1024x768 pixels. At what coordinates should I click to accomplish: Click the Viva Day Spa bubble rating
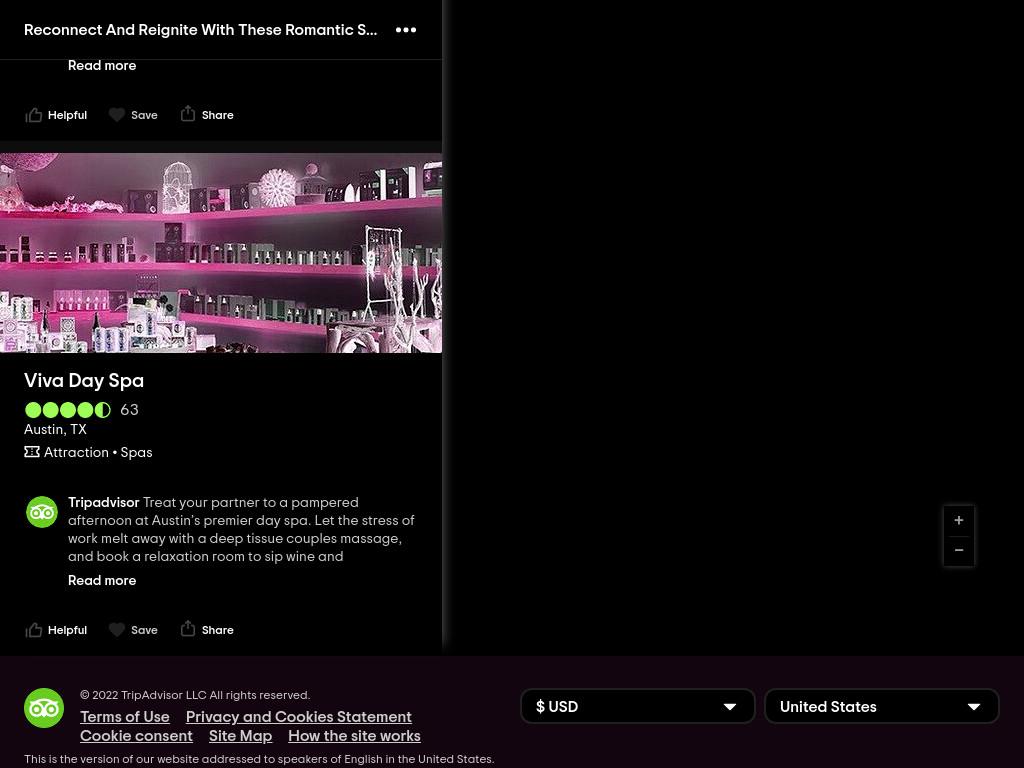[x=68, y=410]
